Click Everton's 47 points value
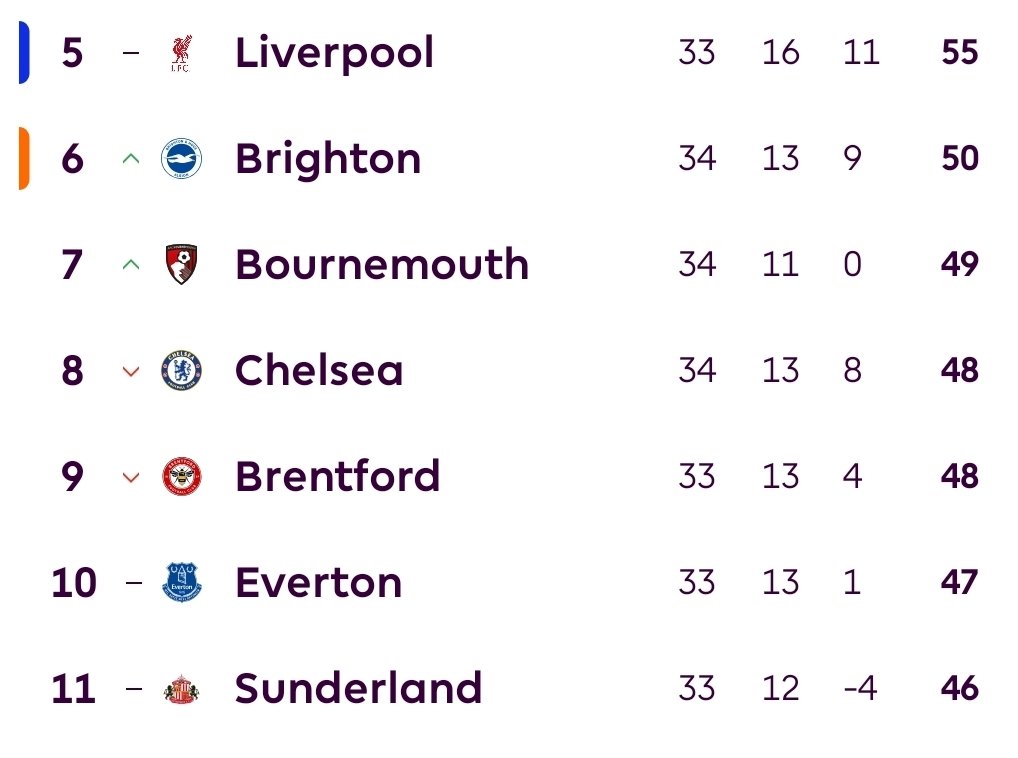This screenshot has width=1018, height=758. coord(959,582)
